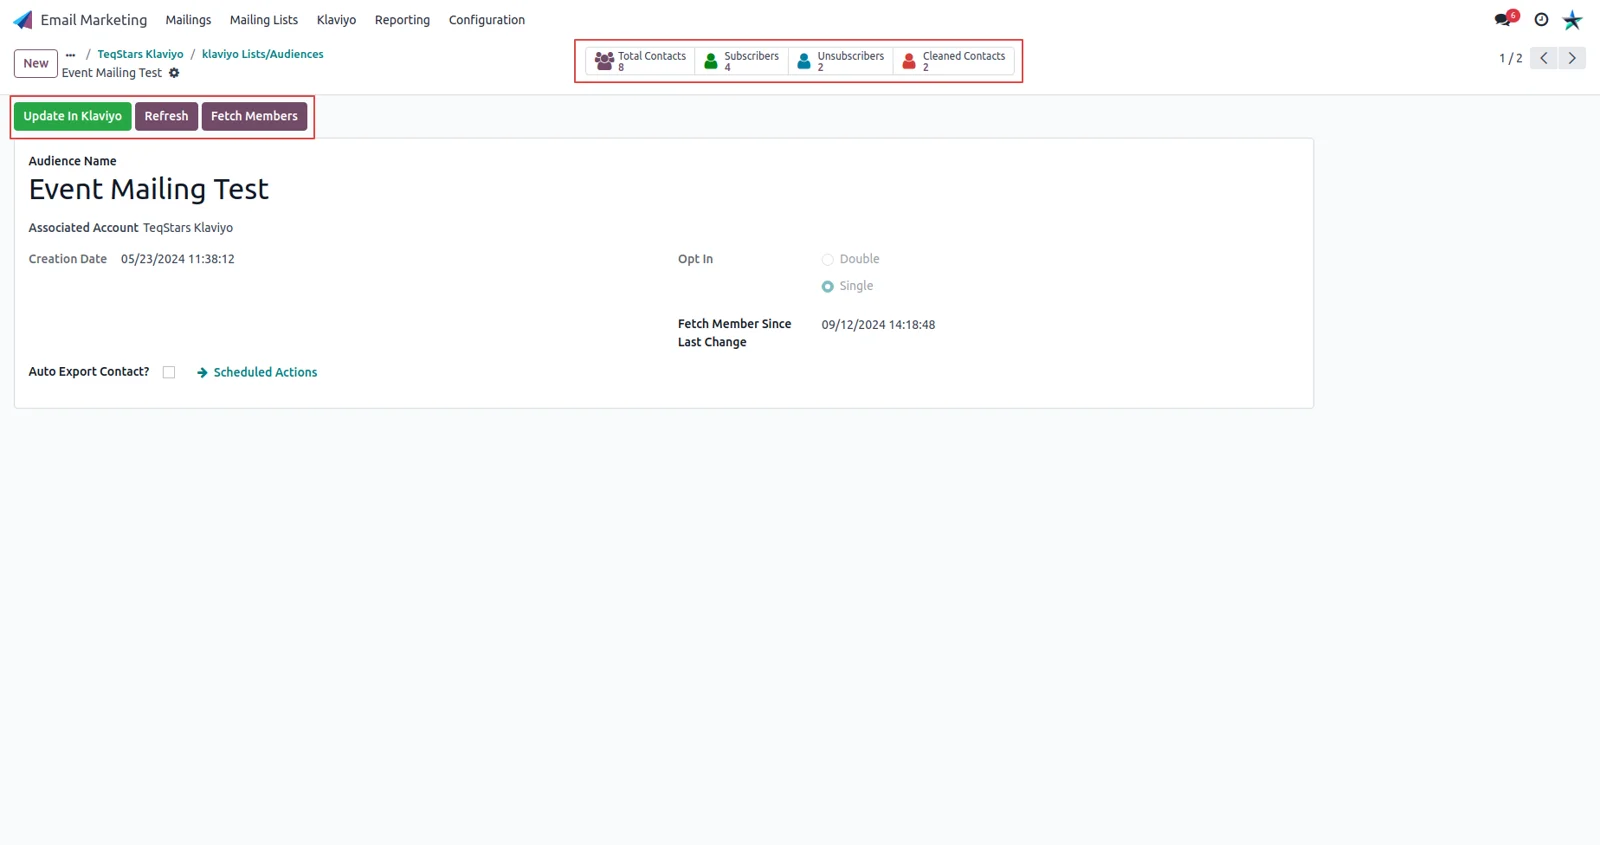Image resolution: width=1600 pixels, height=845 pixels.
Task: Open the record settings gear icon
Action: (x=174, y=73)
